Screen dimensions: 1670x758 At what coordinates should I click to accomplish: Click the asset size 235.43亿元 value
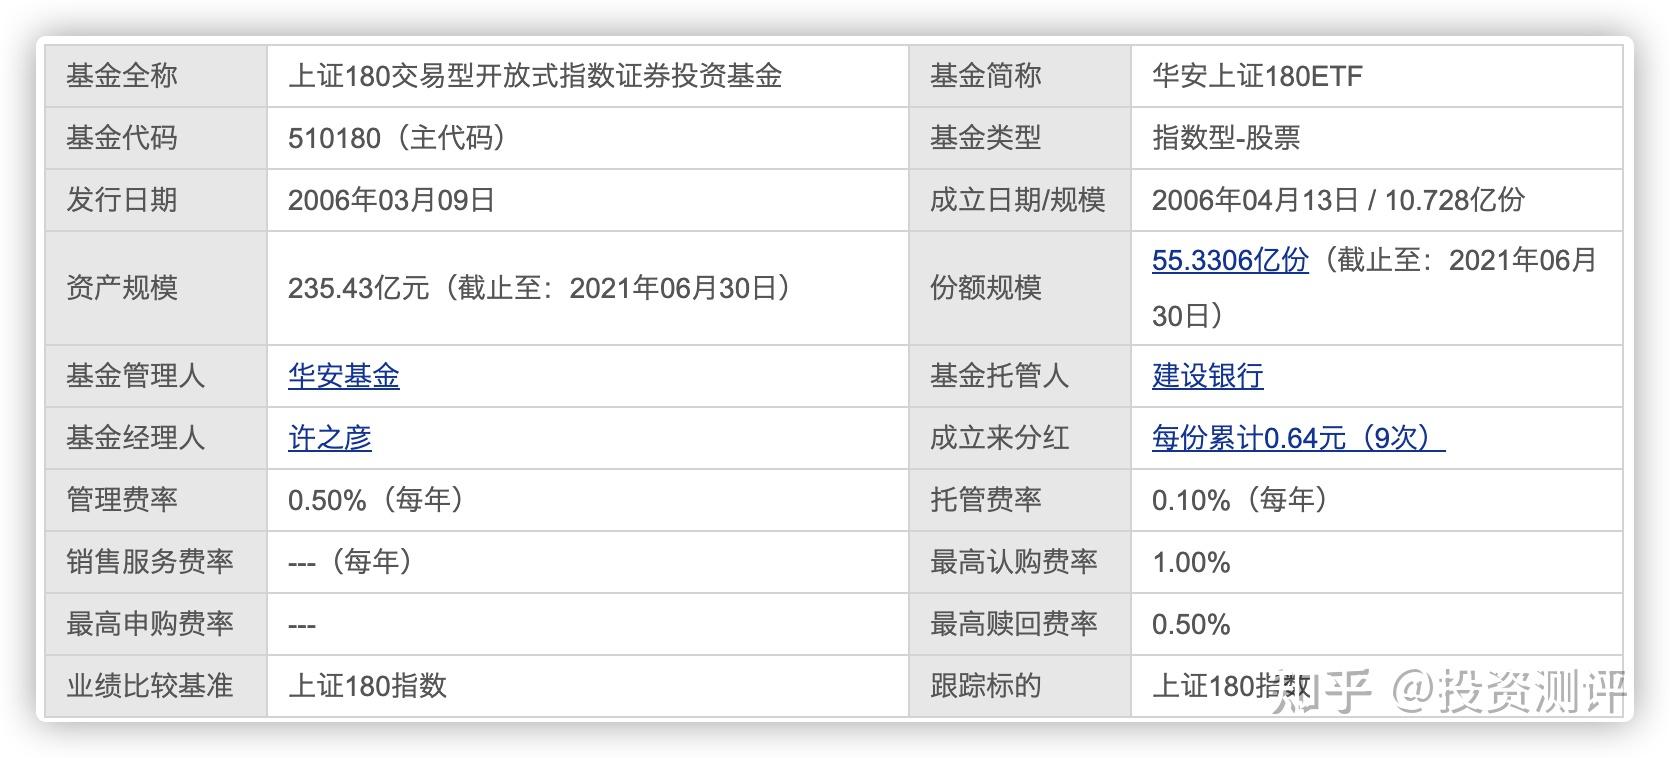pyautogui.click(x=357, y=288)
